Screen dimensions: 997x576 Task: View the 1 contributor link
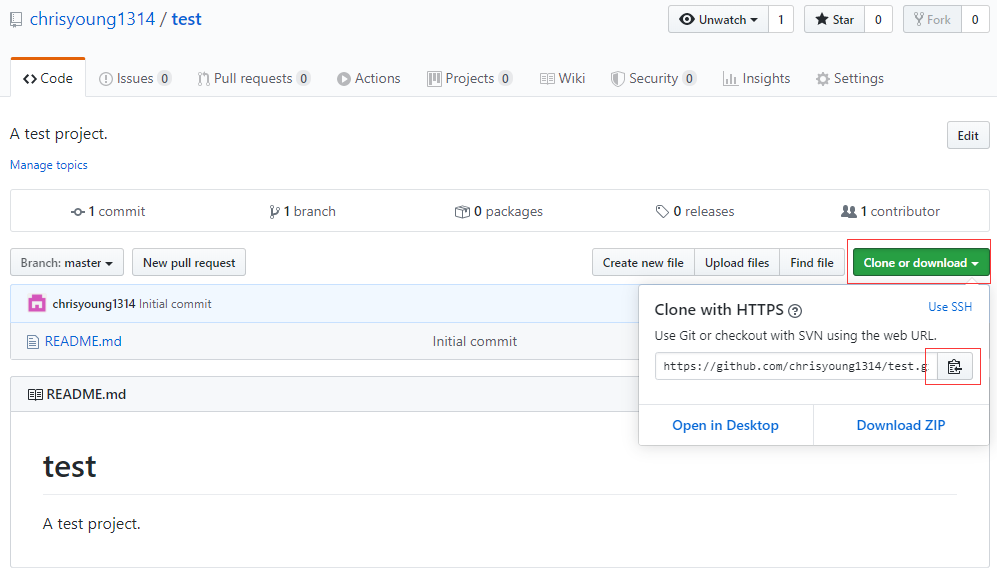[890, 211]
